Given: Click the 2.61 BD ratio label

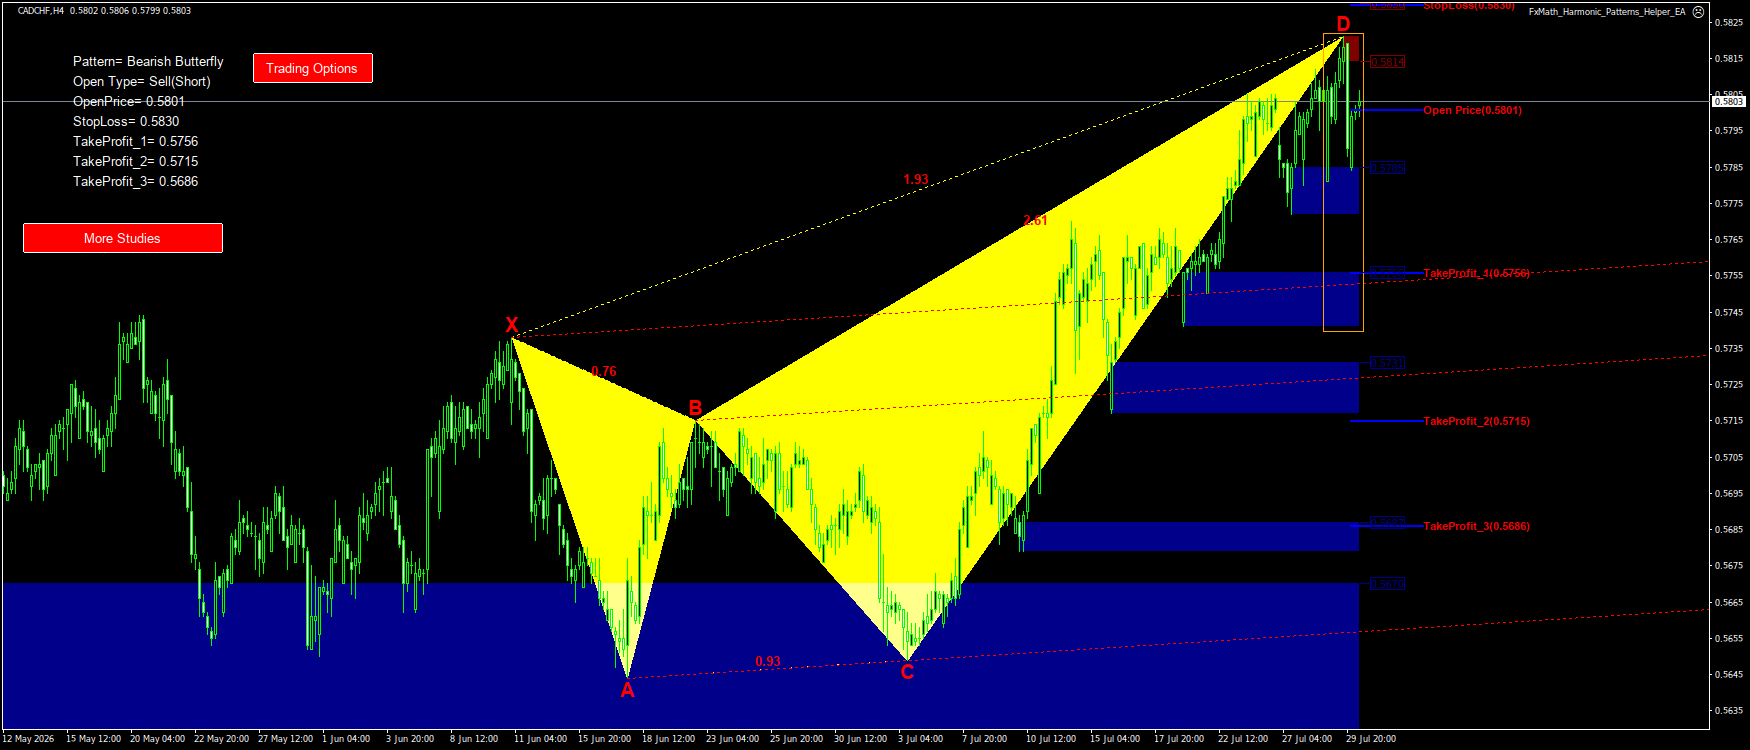Looking at the screenshot, I should tap(1036, 220).
